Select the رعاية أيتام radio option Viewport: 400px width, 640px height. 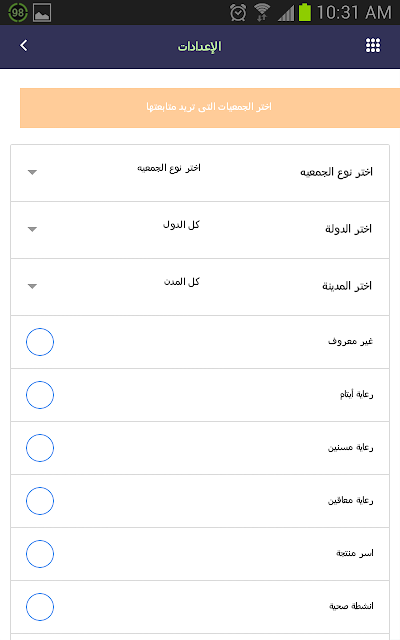point(40,395)
